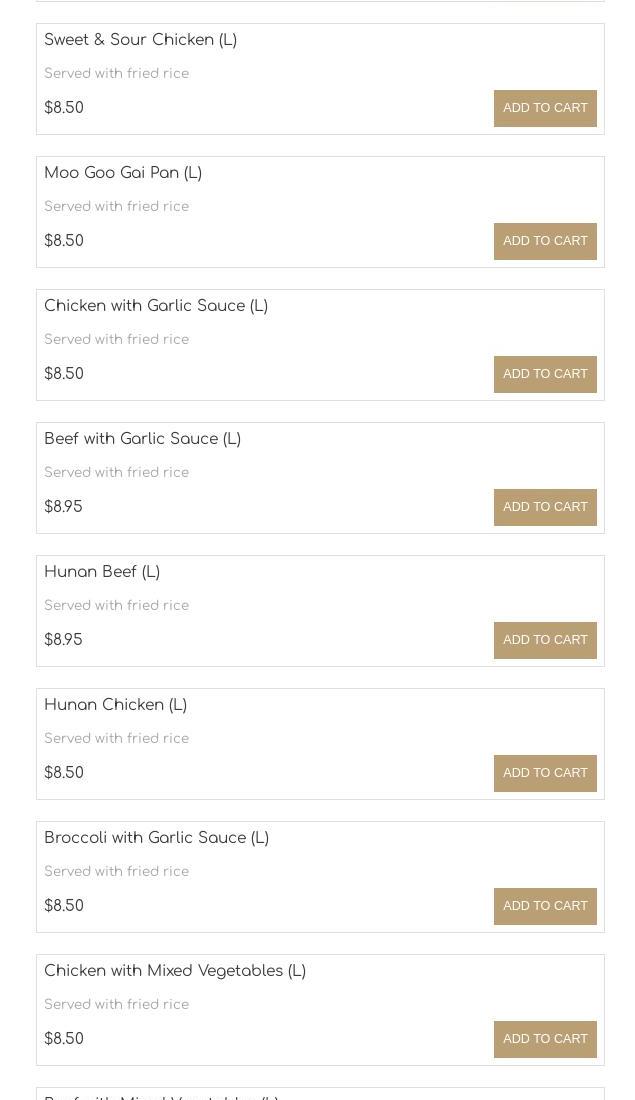This screenshot has height=1100, width=635.
Task: Click the Hunan Chicken (L) item name
Action: 115,705
